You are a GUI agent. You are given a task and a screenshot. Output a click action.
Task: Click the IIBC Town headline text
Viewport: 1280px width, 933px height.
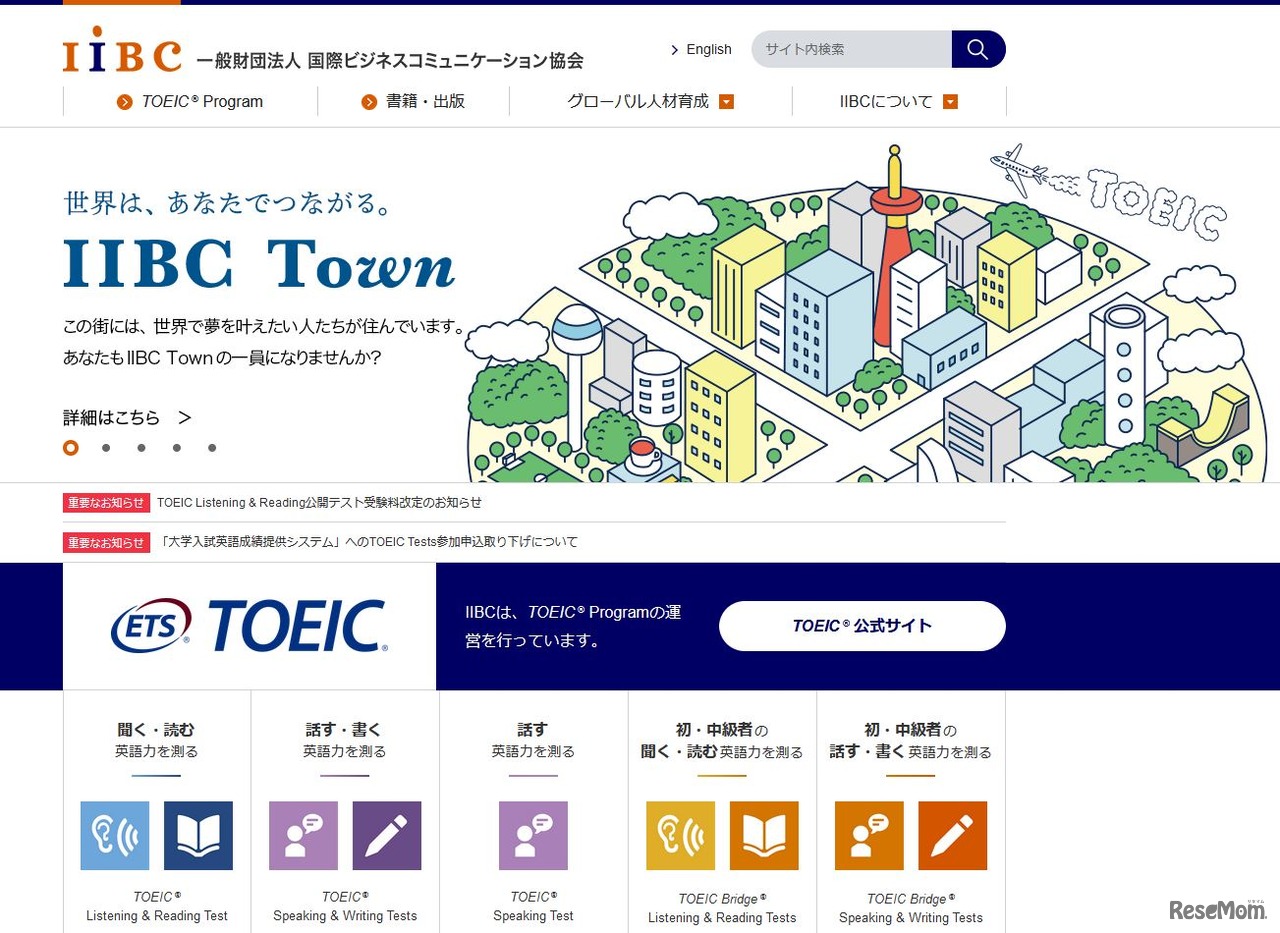[x=259, y=264]
